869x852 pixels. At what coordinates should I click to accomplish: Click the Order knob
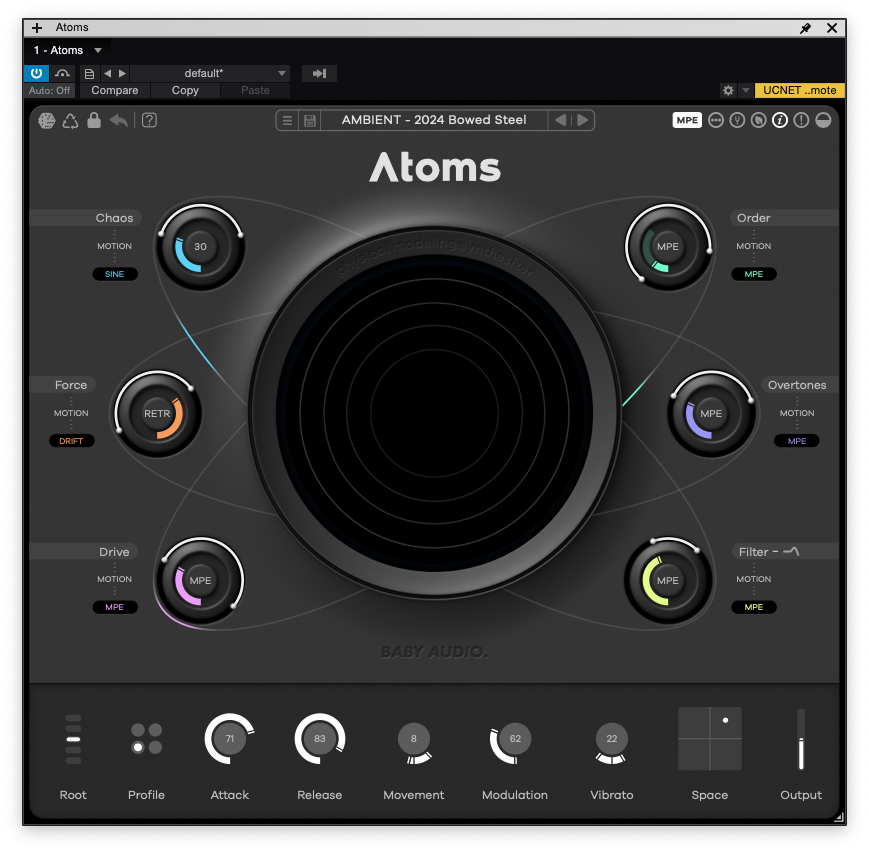[x=668, y=247]
